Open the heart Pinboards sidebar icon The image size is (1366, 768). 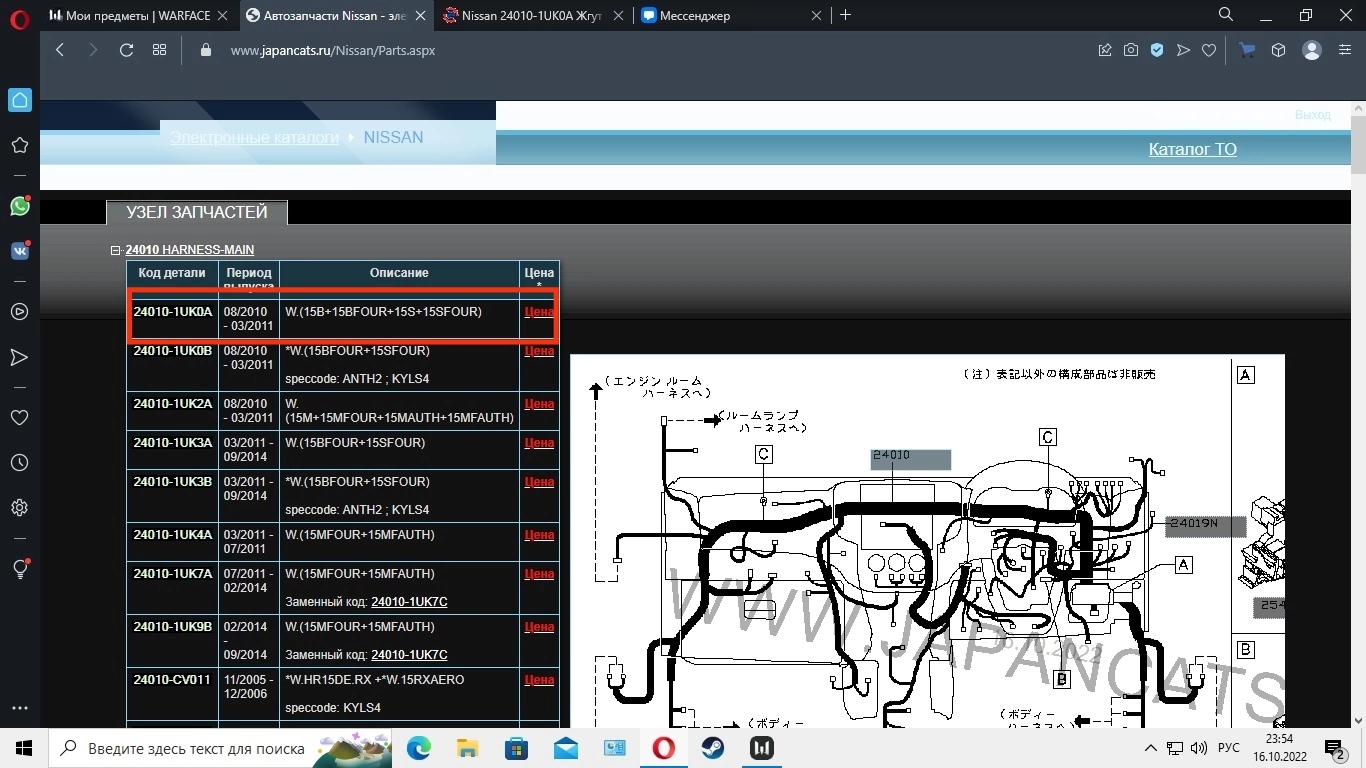tap(19, 417)
